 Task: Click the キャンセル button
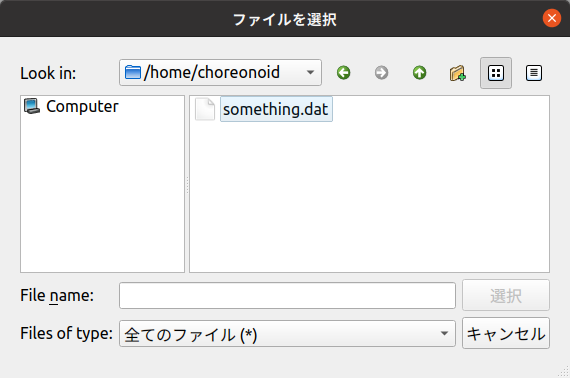(506, 333)
